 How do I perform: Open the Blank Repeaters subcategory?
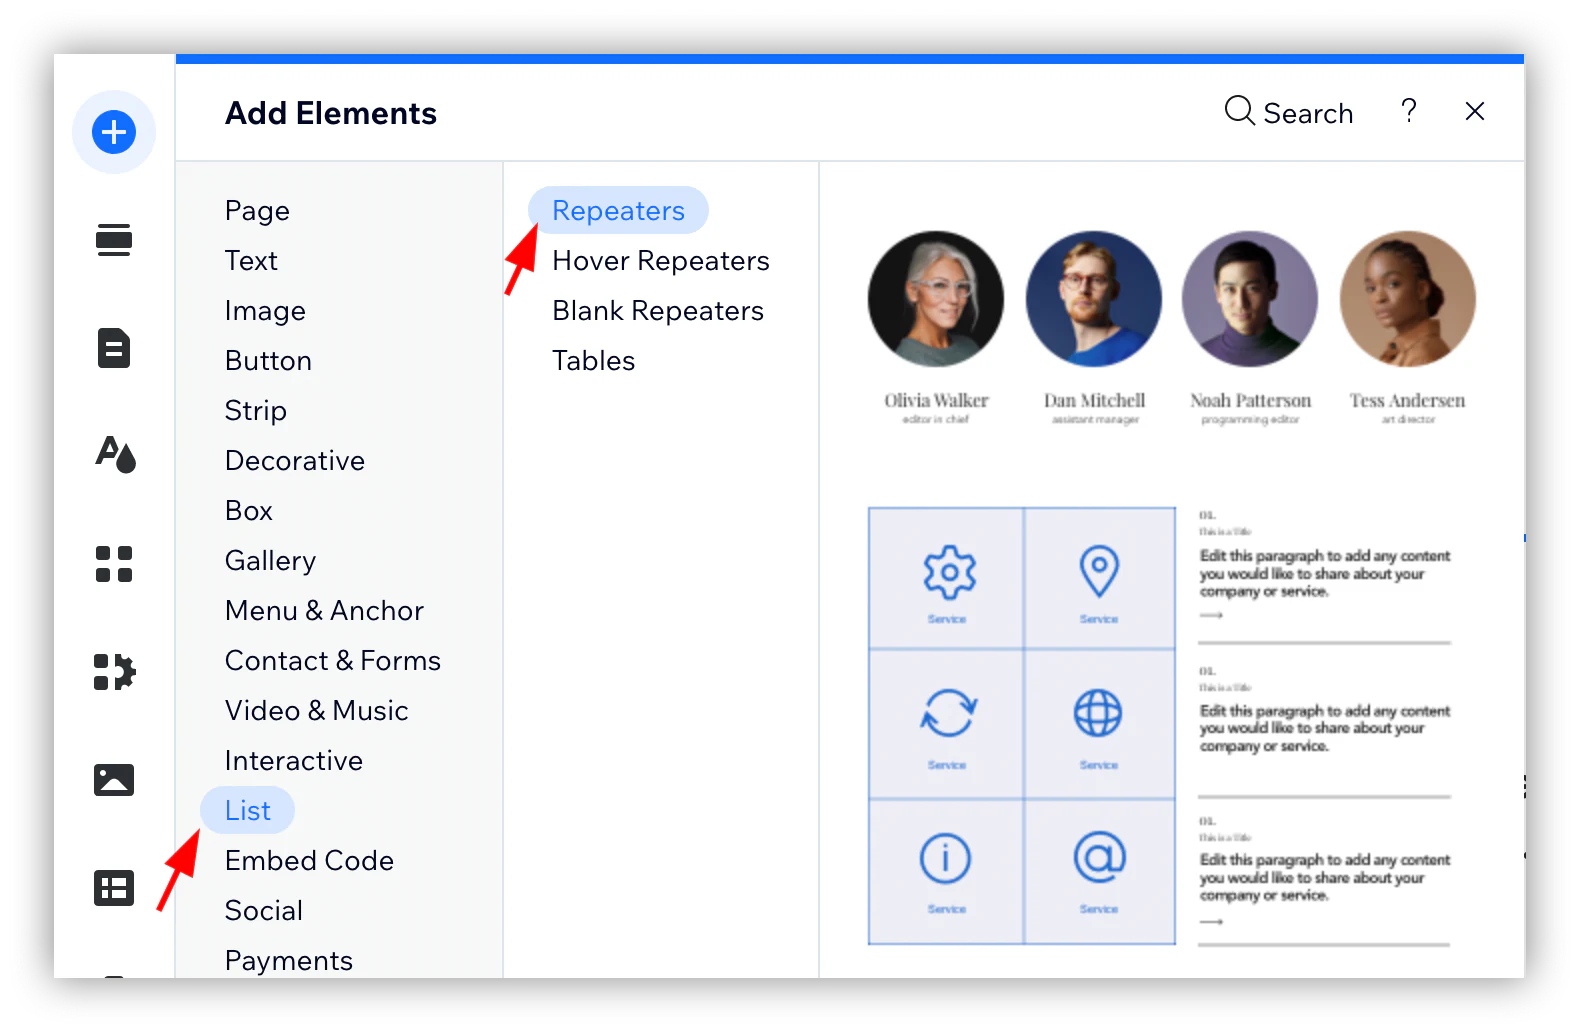658,311
